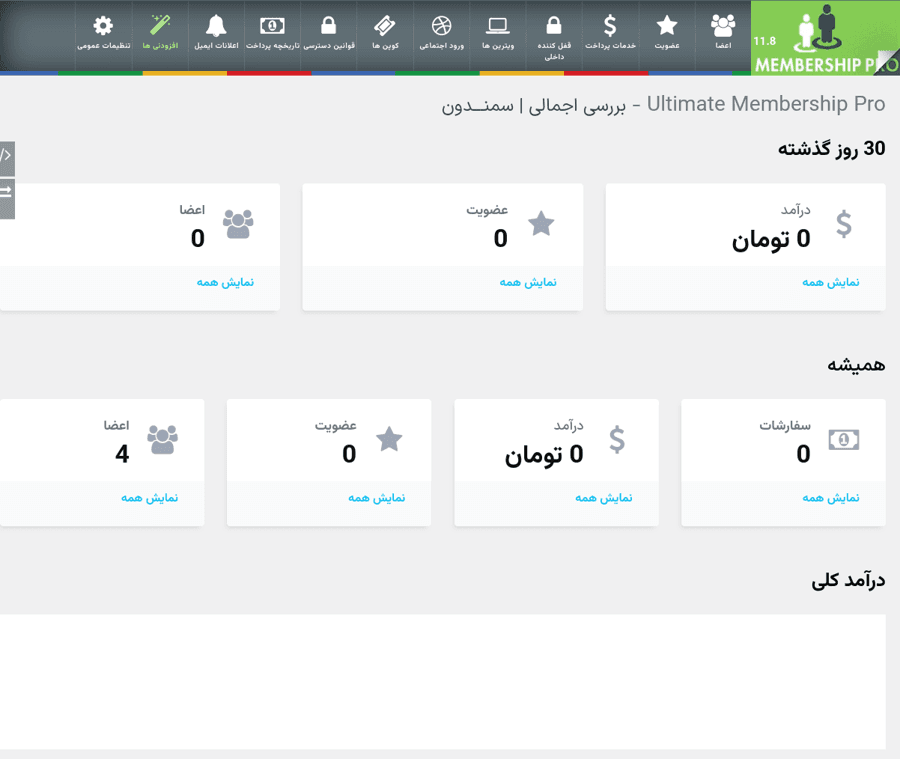Click dollar icon in 30-day درآمد card
Image resolution: width=900 pixels, height=759 pixels.
coord(844,224)
